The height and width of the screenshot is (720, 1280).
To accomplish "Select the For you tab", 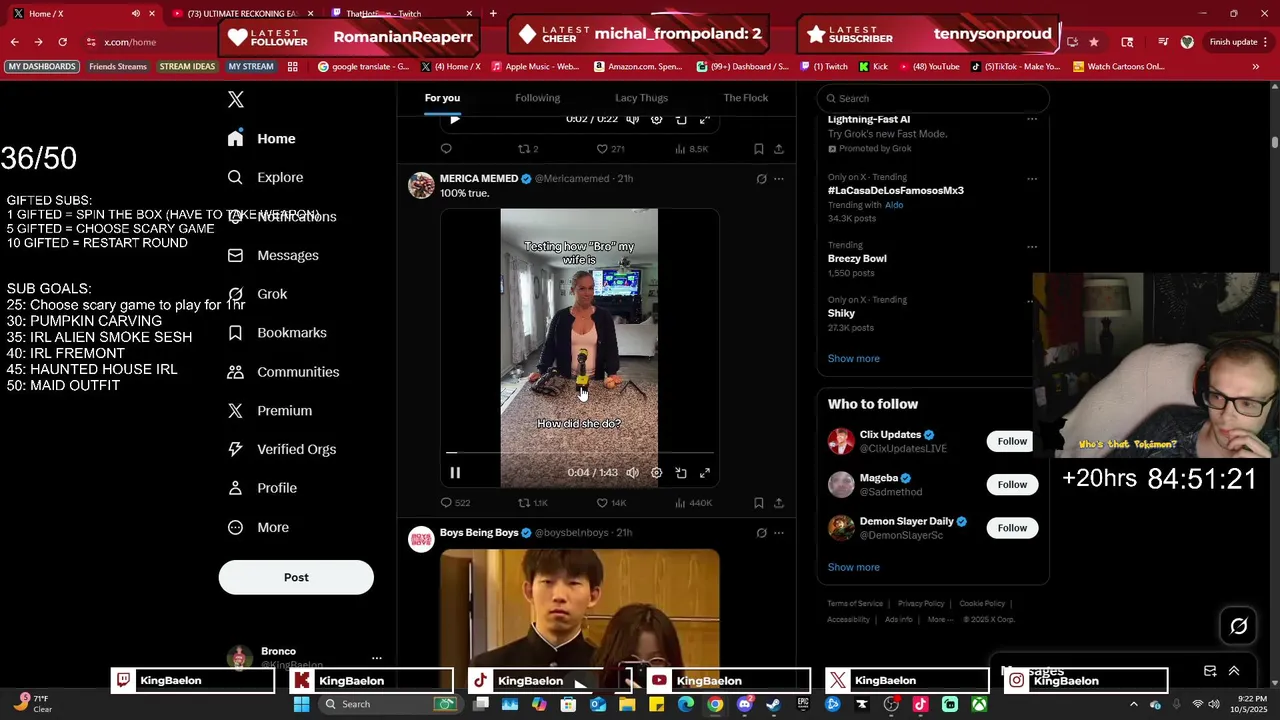I will tap(442, 98).
